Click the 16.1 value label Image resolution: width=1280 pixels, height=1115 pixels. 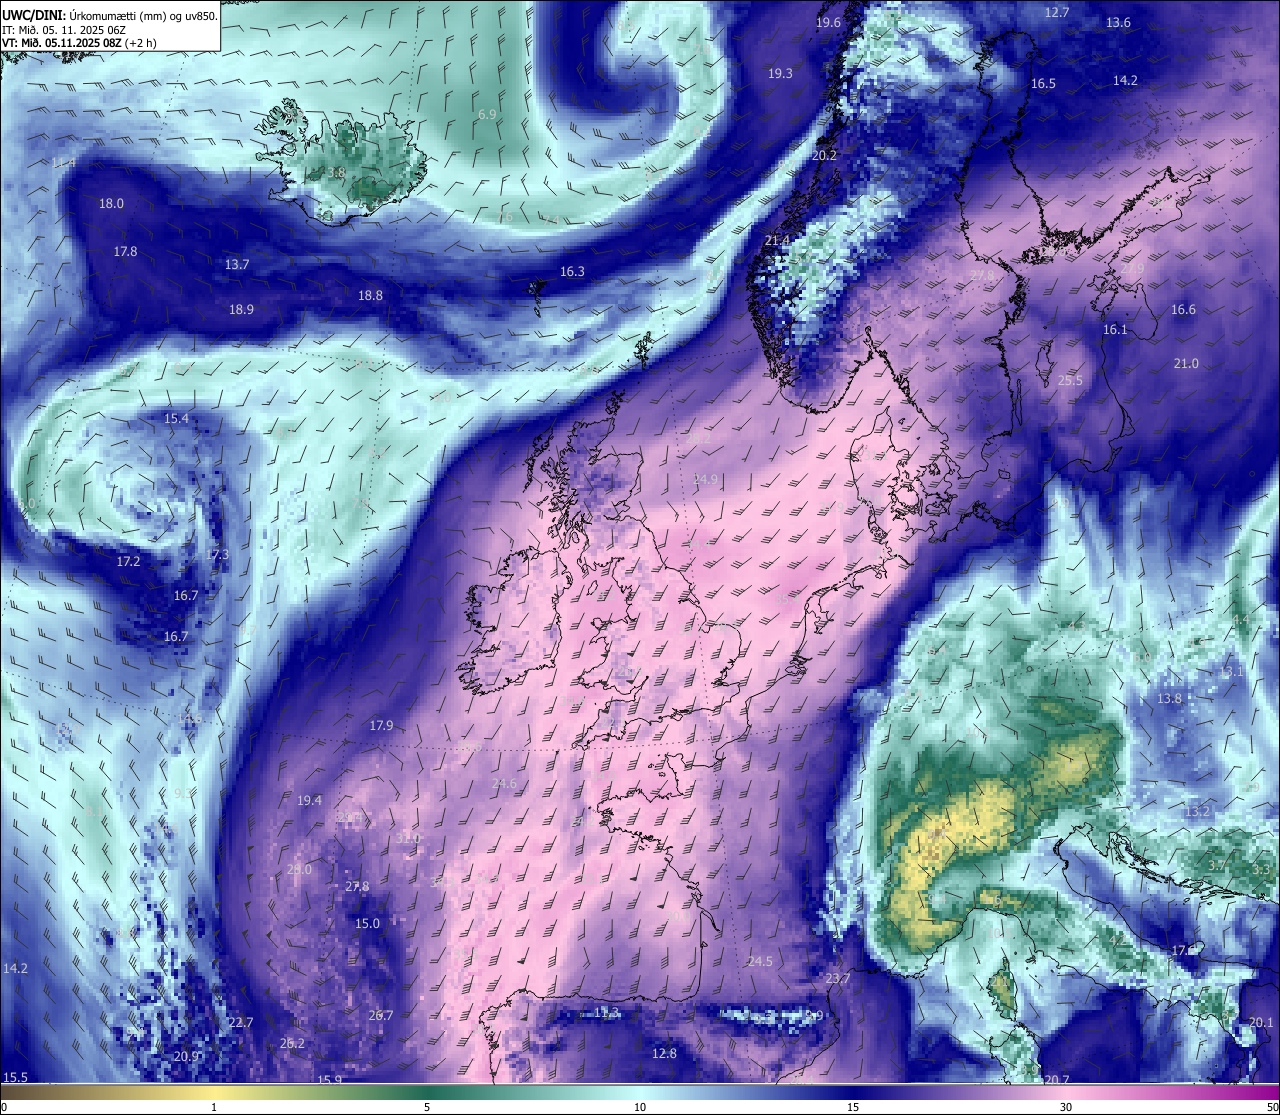[1115, 330]
